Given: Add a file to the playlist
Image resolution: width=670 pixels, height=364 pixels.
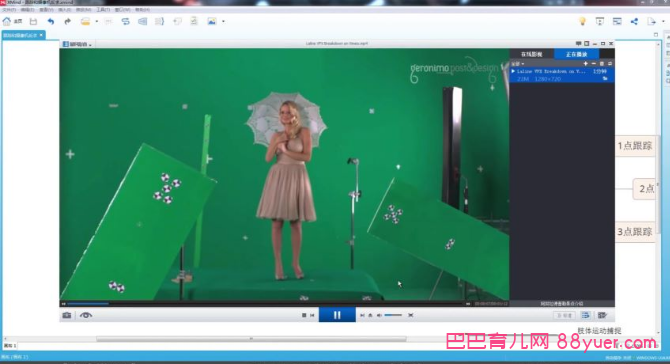Looking at the screenshot, I should (x=585, y=64).
